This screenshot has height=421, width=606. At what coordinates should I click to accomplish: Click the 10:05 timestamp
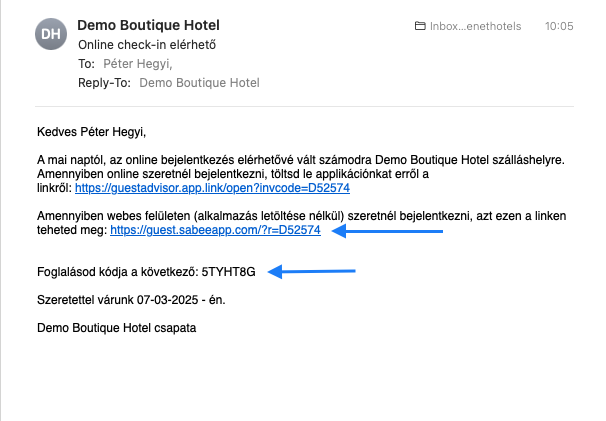(559, 26)
